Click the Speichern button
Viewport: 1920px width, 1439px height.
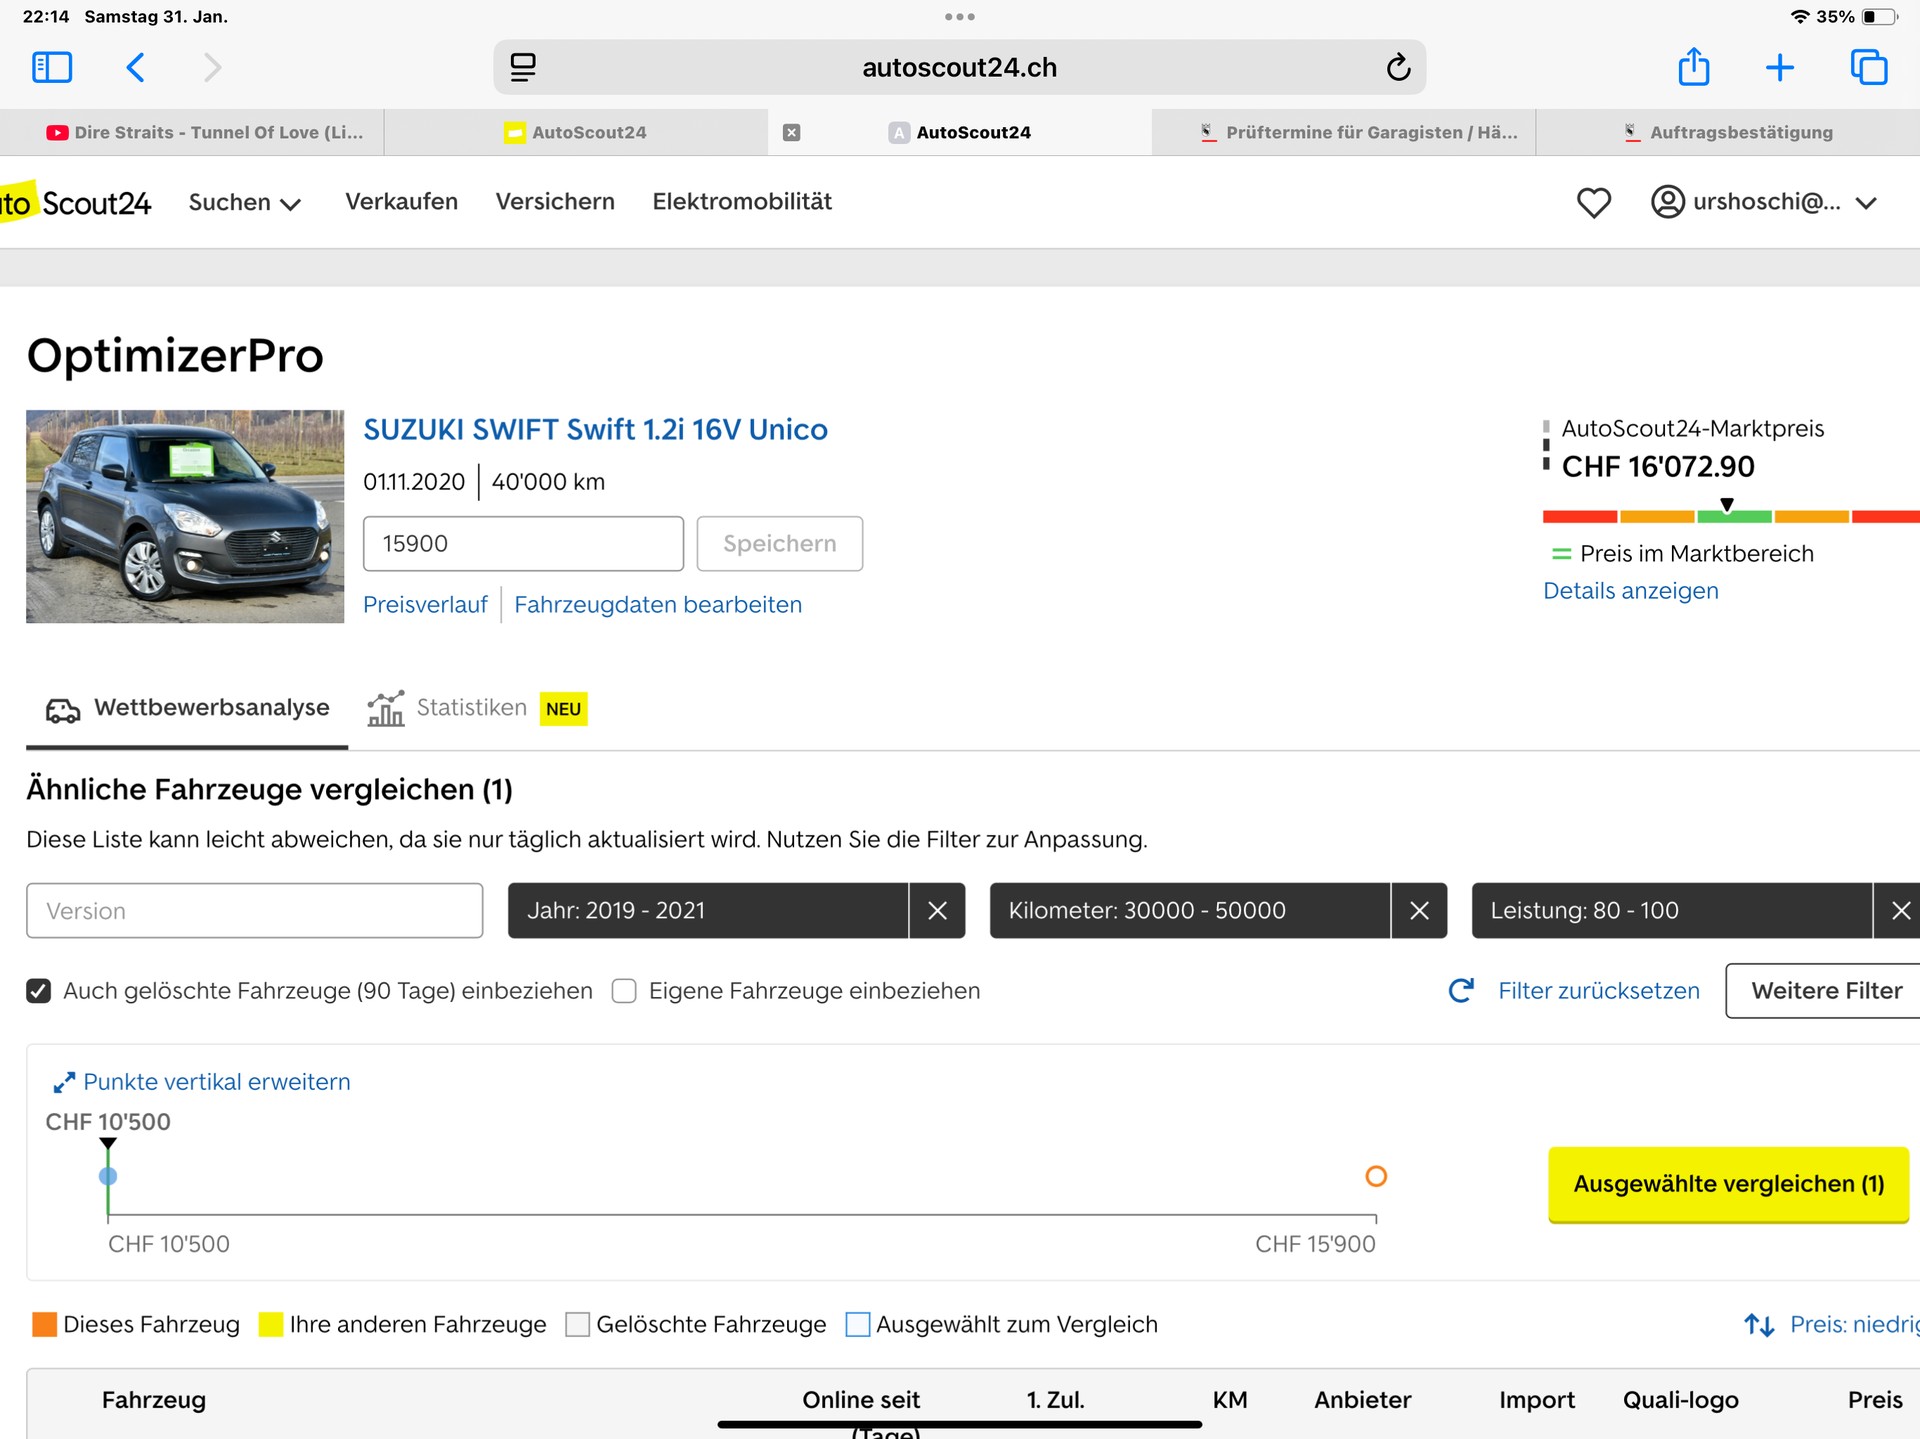point(780,544)
